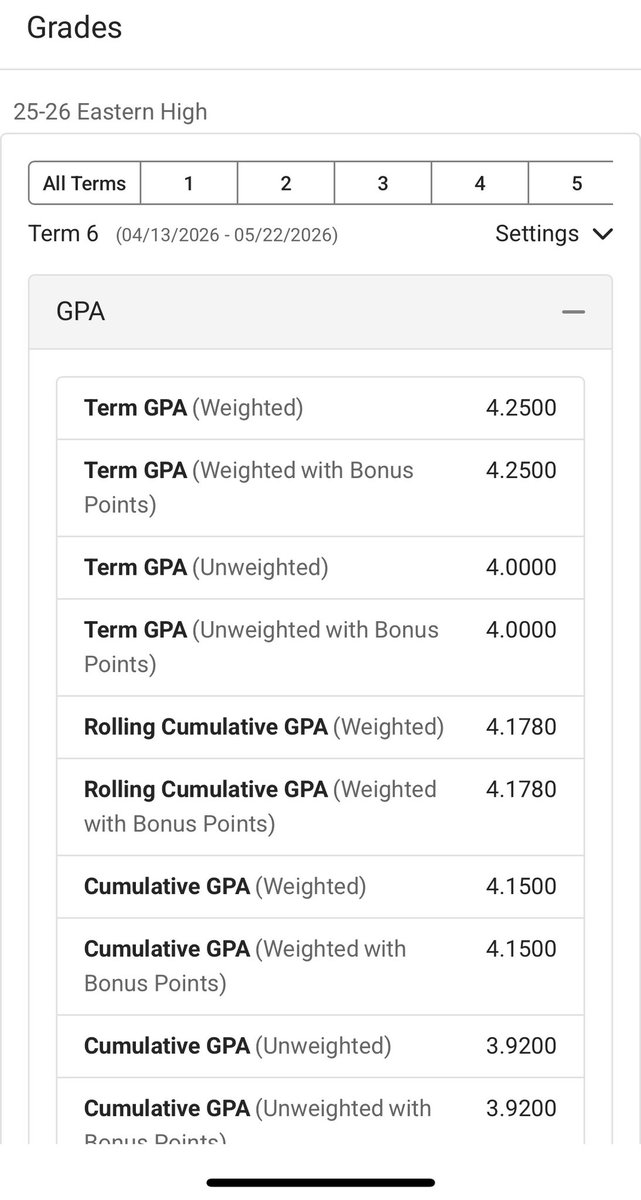Select Rolling Cumulative GPA (Weighted) row
Screen dimensions: 641x1200
point(320,727)
